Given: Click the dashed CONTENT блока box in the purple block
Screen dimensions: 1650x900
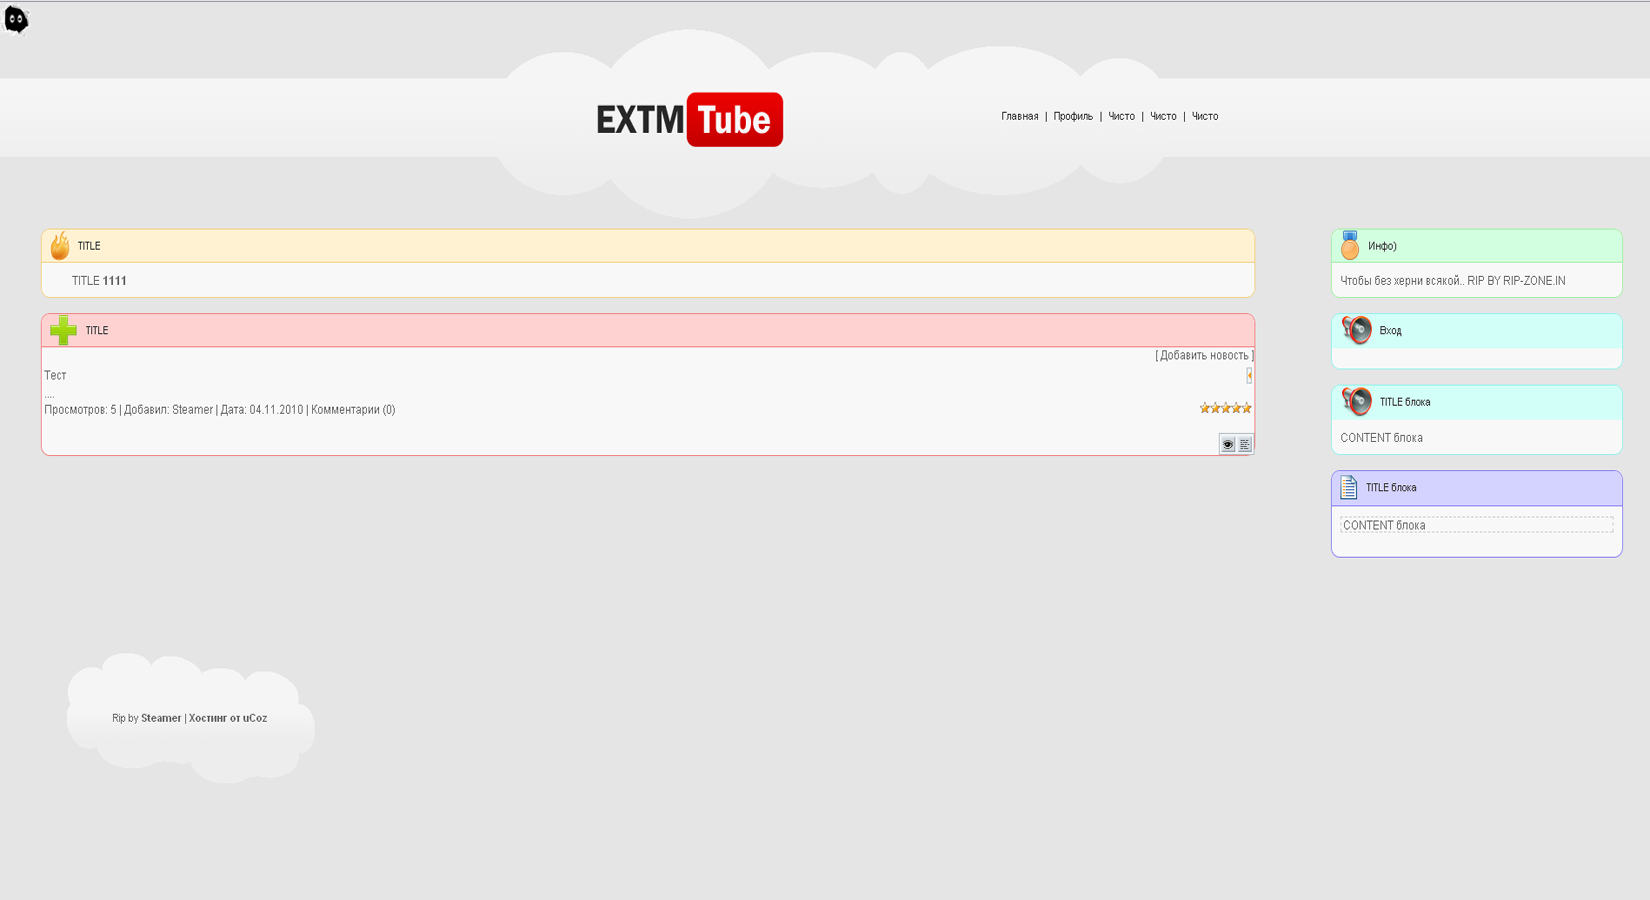Looking at the screenshot, I should [x=1477, y=525].
